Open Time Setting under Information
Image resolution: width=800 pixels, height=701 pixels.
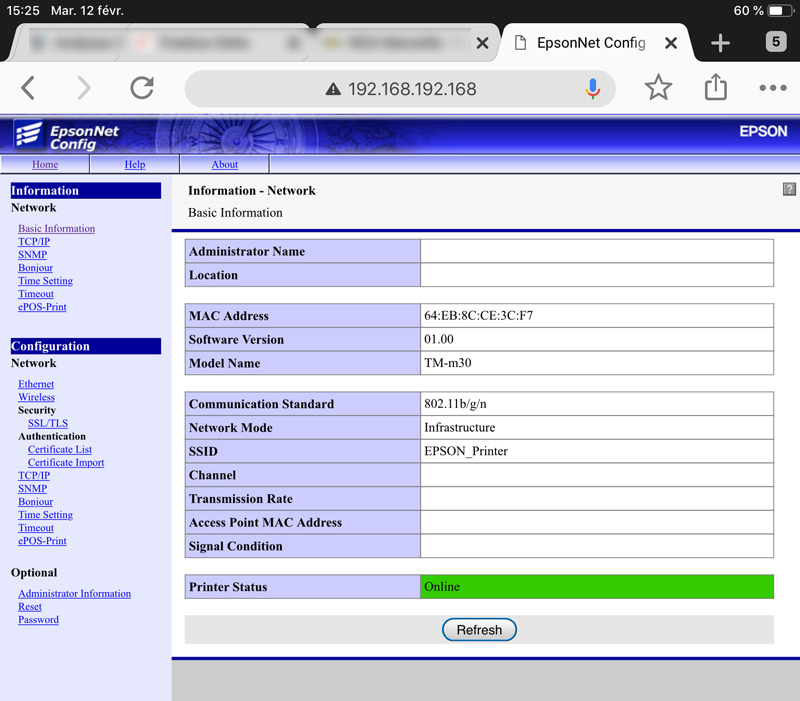[45, 281]
